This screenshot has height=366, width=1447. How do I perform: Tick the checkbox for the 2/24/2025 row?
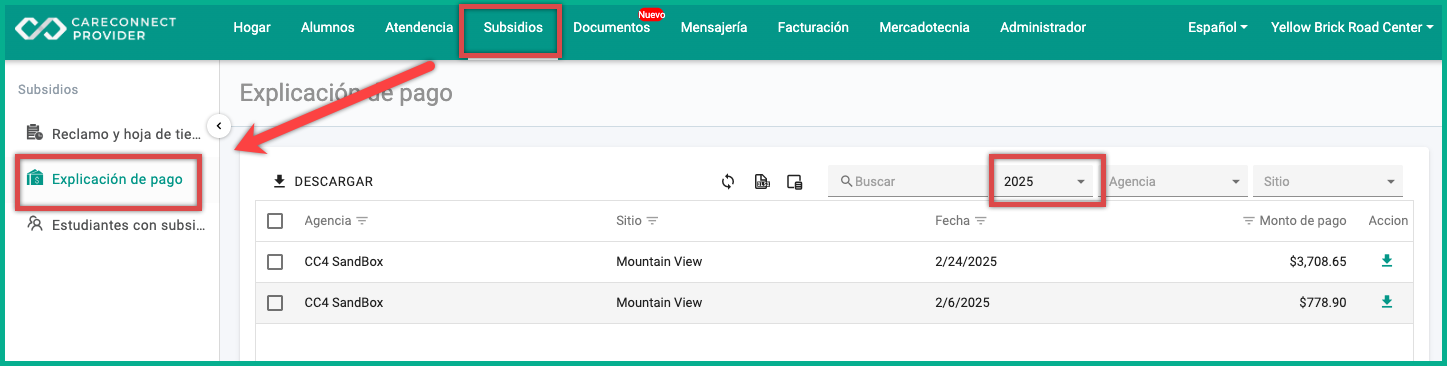(x=275, y=262)
